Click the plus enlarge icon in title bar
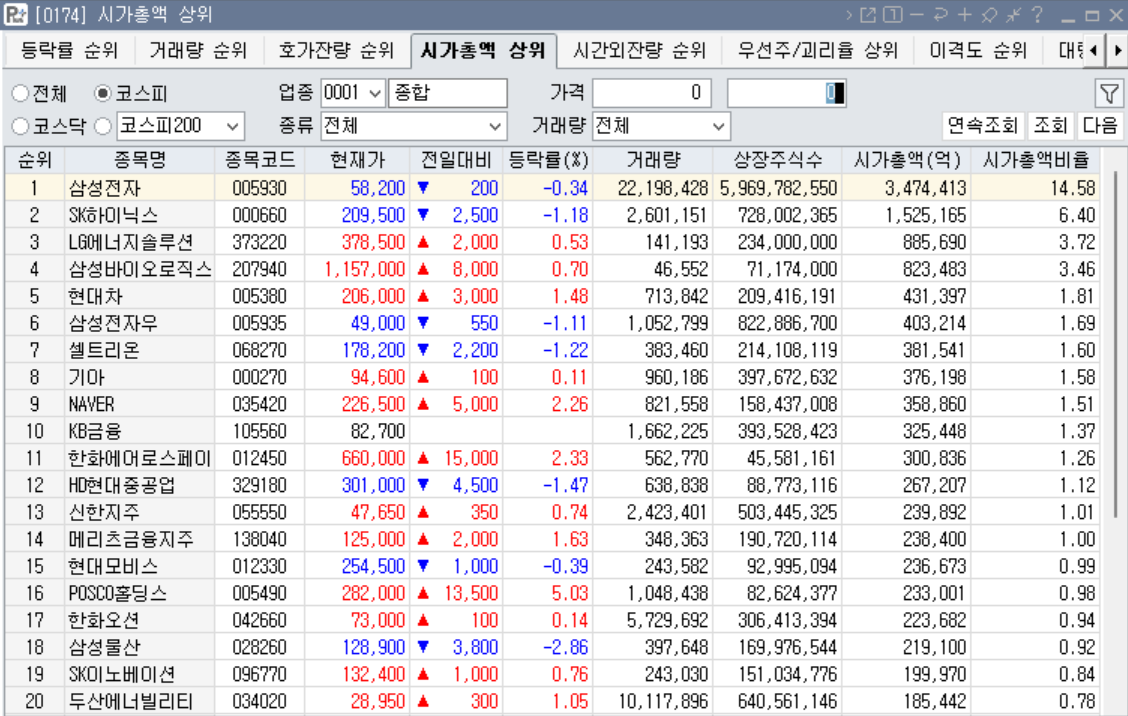This screenshot has height=716, width=1128. click(964, 14)
